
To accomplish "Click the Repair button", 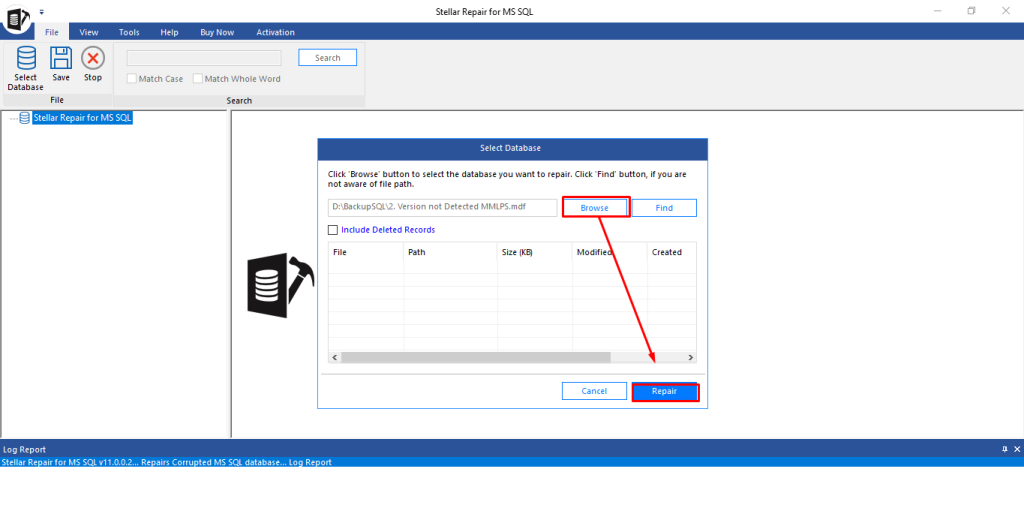I will (x=664, y=391).
